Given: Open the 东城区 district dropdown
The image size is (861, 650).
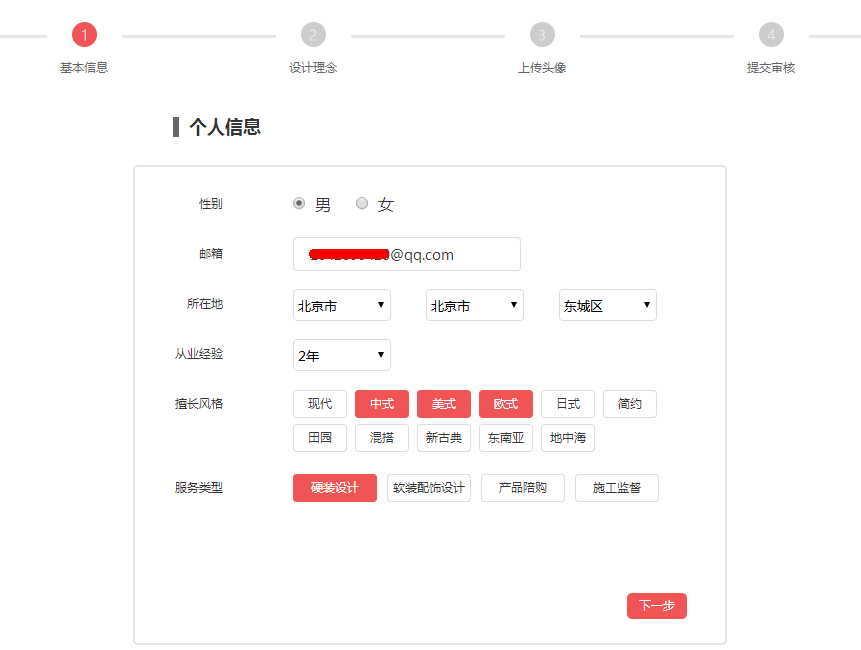Looking at the screenshot, I should click(607, 305).
